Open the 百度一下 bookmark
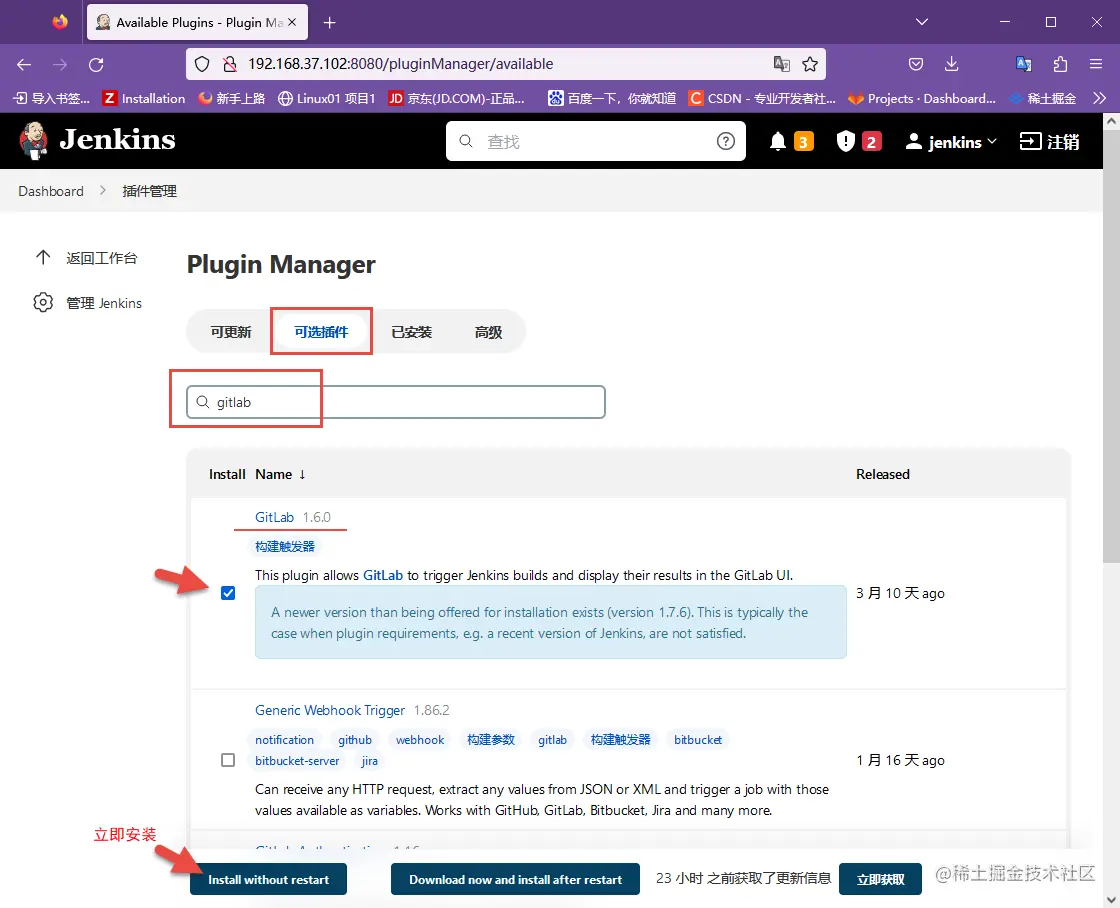 (x=611, y=99)
